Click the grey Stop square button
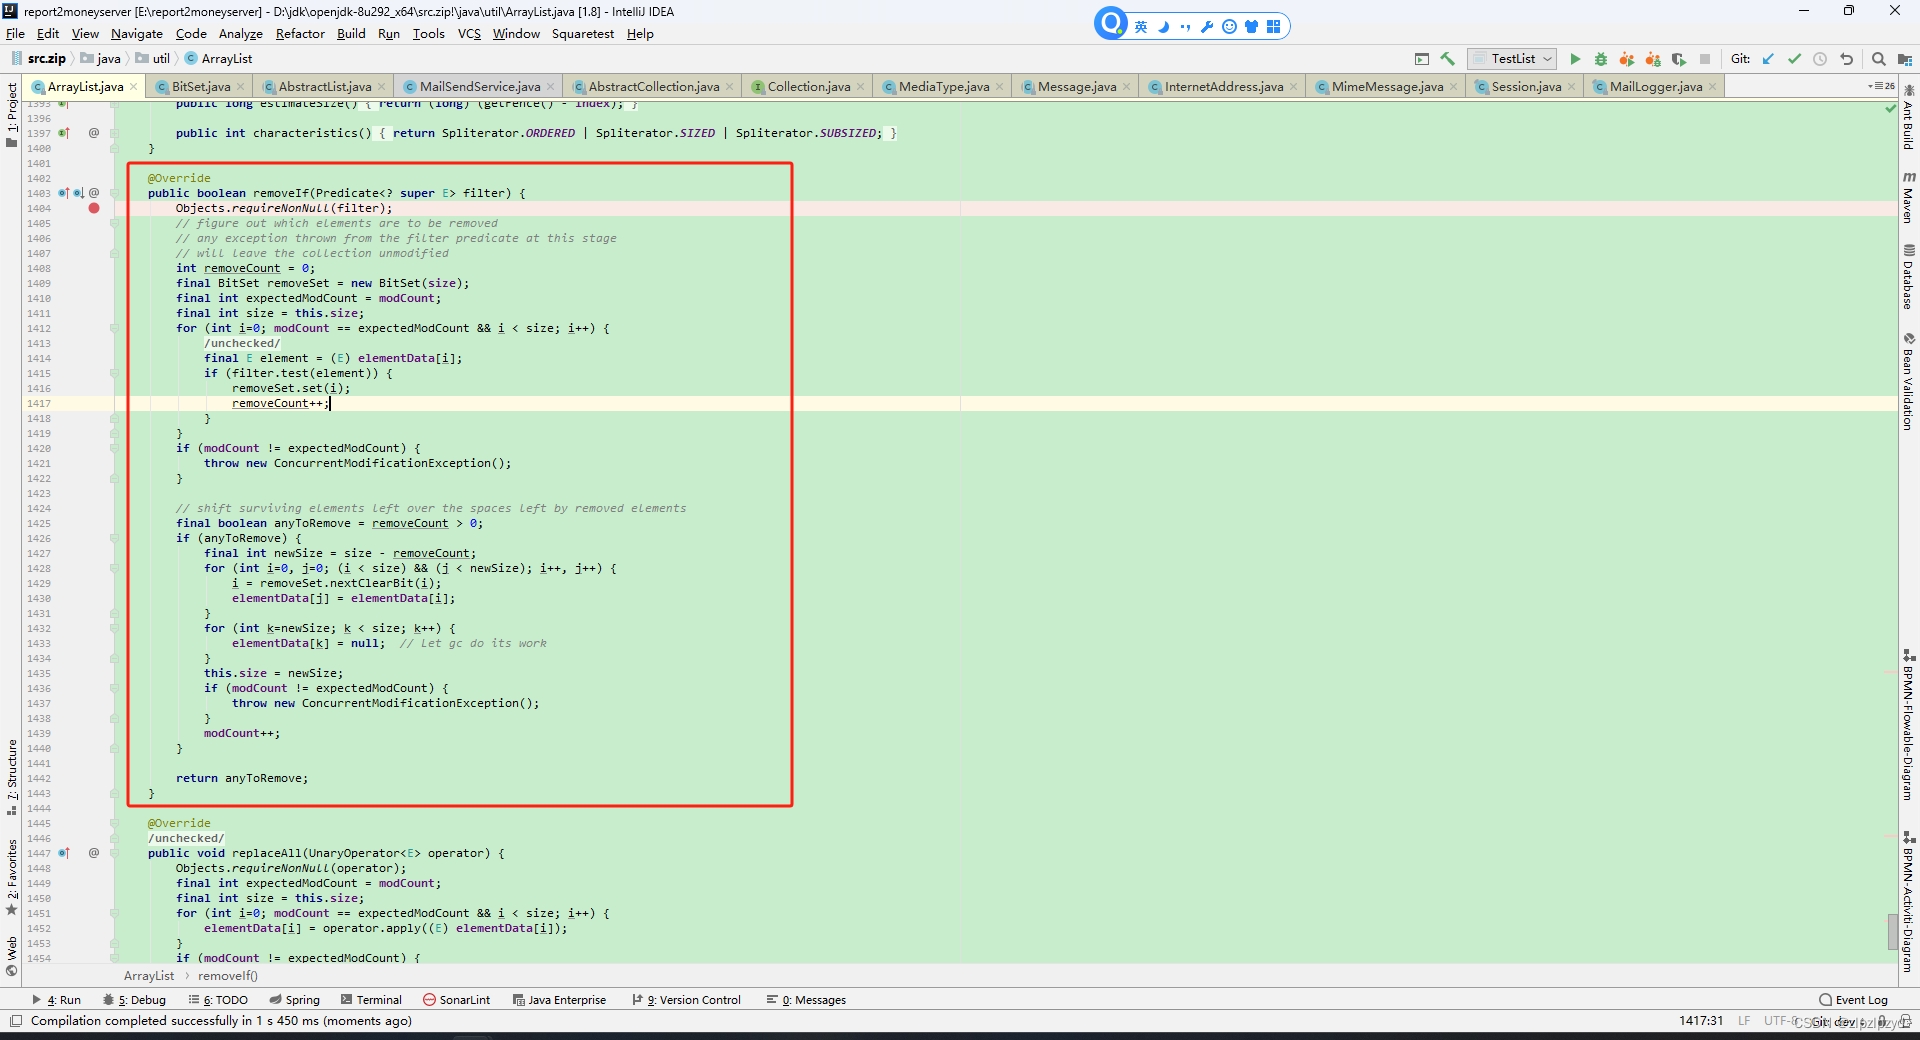 point(1705,59)
